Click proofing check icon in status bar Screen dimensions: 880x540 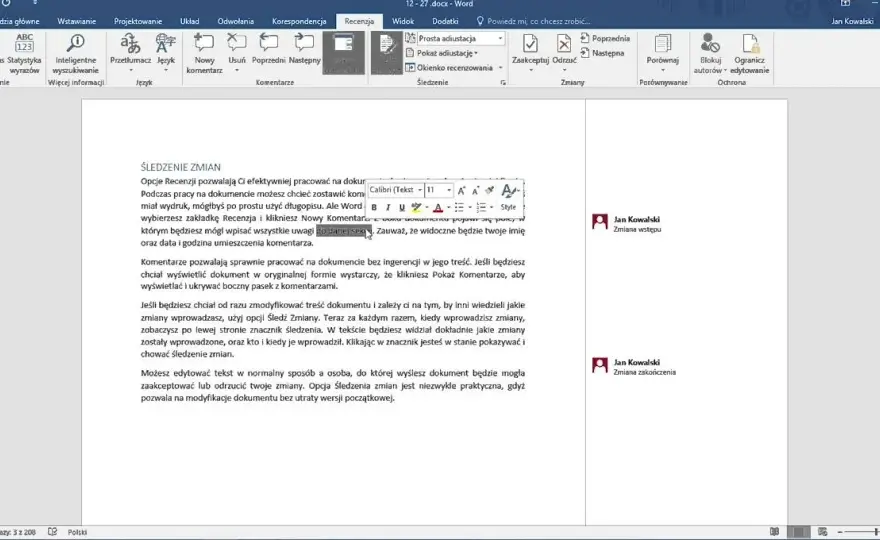[52, 532]
